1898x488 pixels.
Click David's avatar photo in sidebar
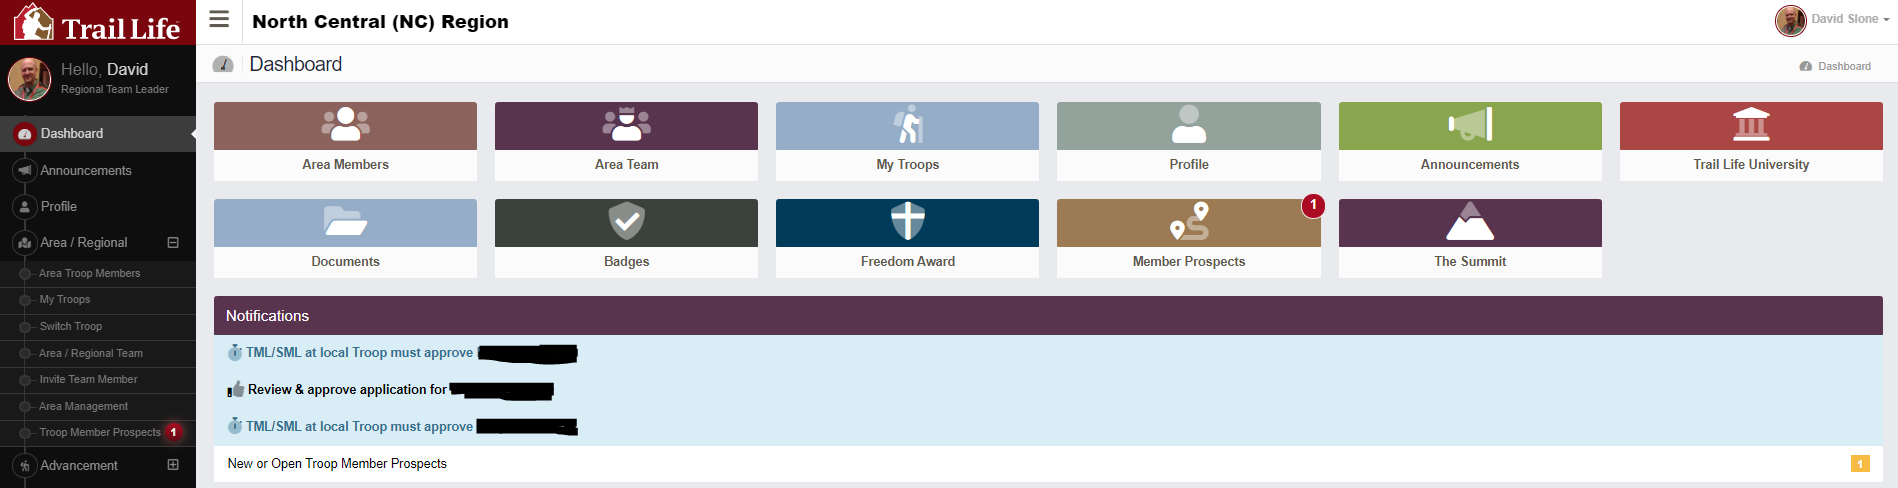(30, 79)
